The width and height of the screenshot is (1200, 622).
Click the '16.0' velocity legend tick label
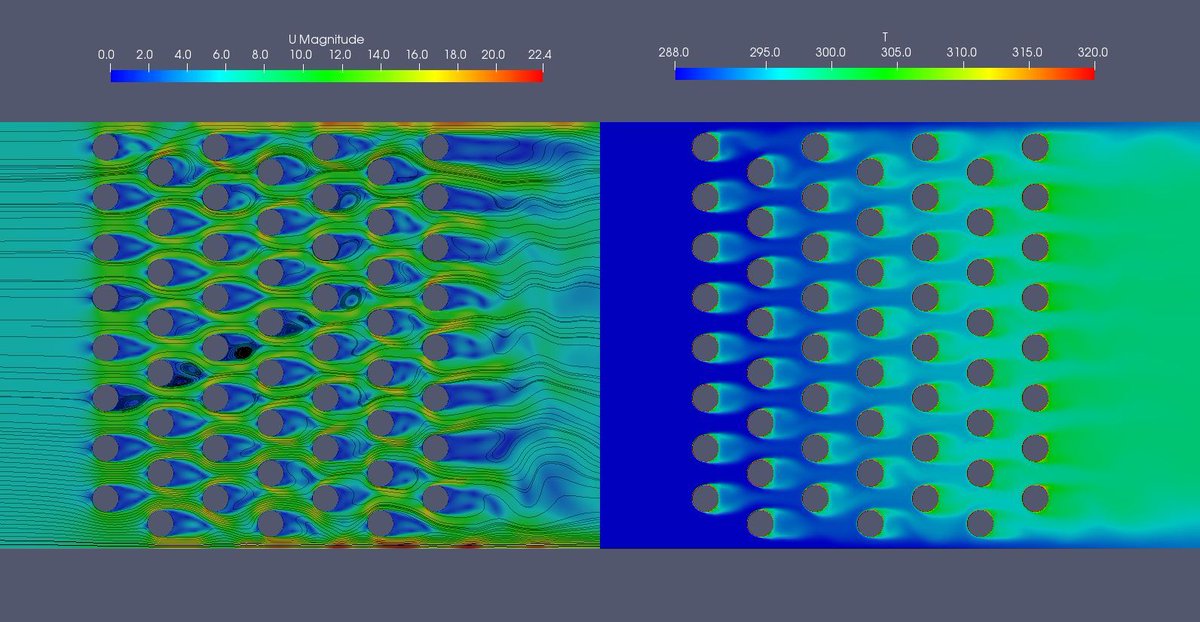pyautogui.click(x=417, y=55)
